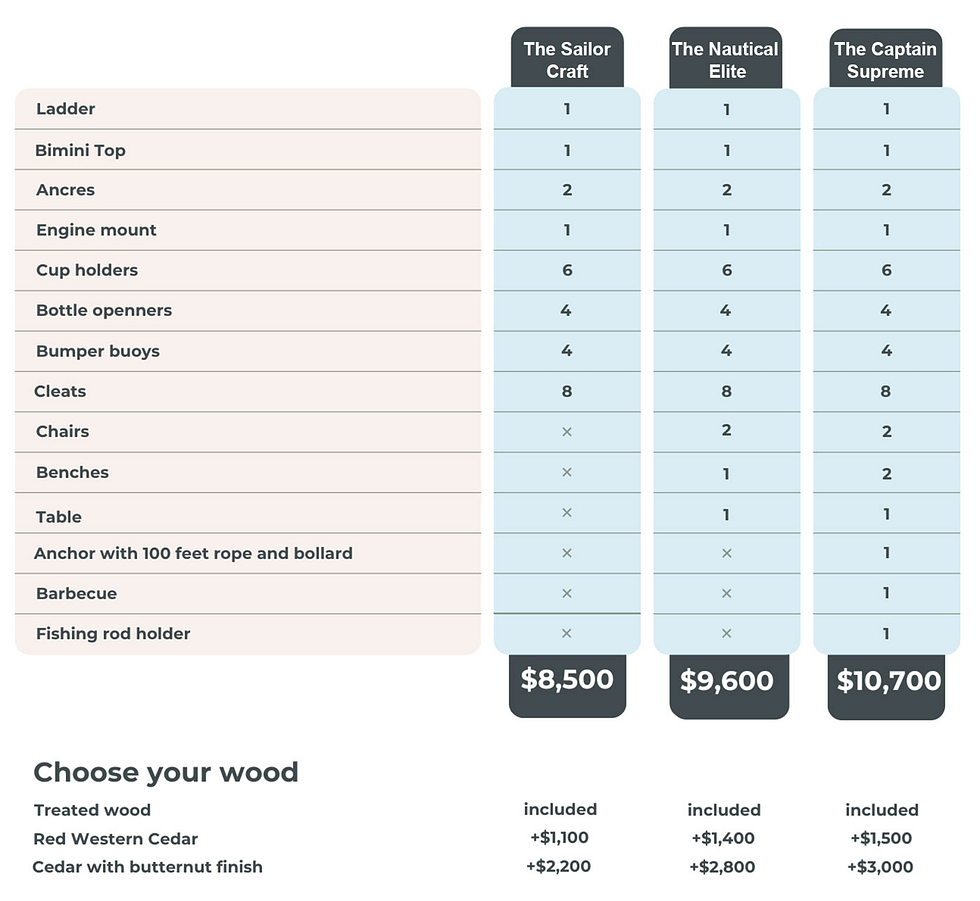Click the Nautical Elite Anchor with rope X mark
980x901 pixels.
coord(726,553)
